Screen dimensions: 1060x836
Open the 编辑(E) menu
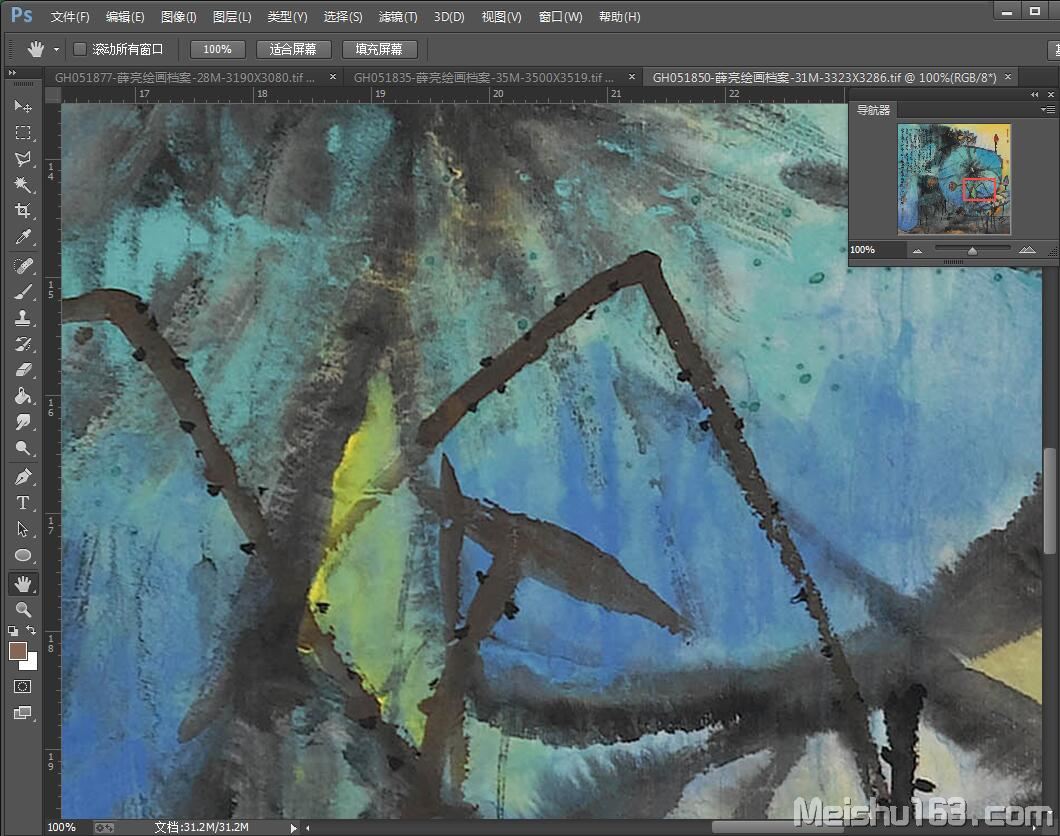point(125,17)
